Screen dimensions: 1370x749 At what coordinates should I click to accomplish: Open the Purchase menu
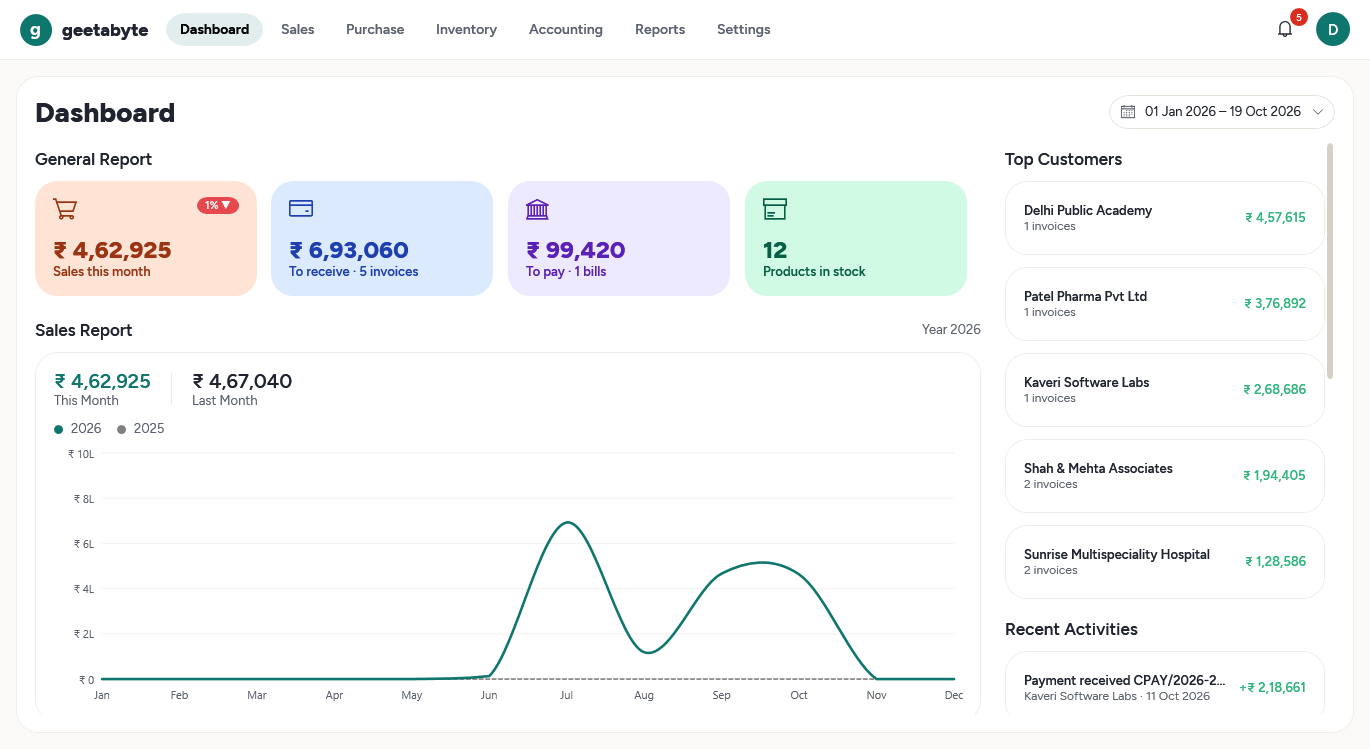pyautogui.click(x=375, y=30)
